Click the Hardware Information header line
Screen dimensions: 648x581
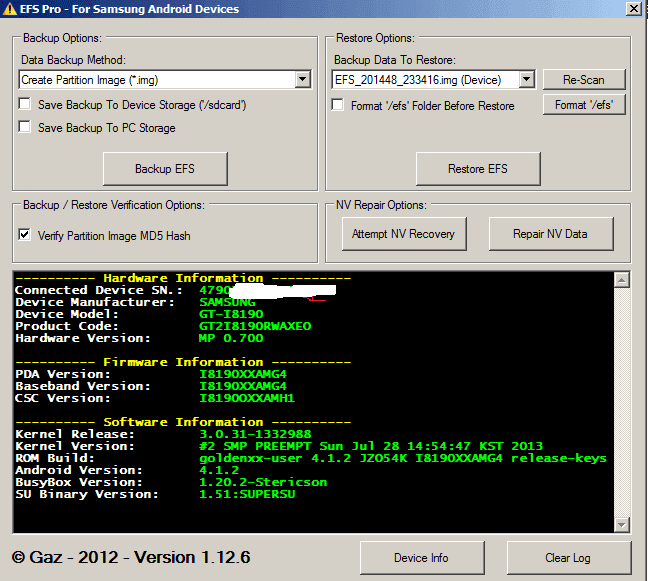183,278
